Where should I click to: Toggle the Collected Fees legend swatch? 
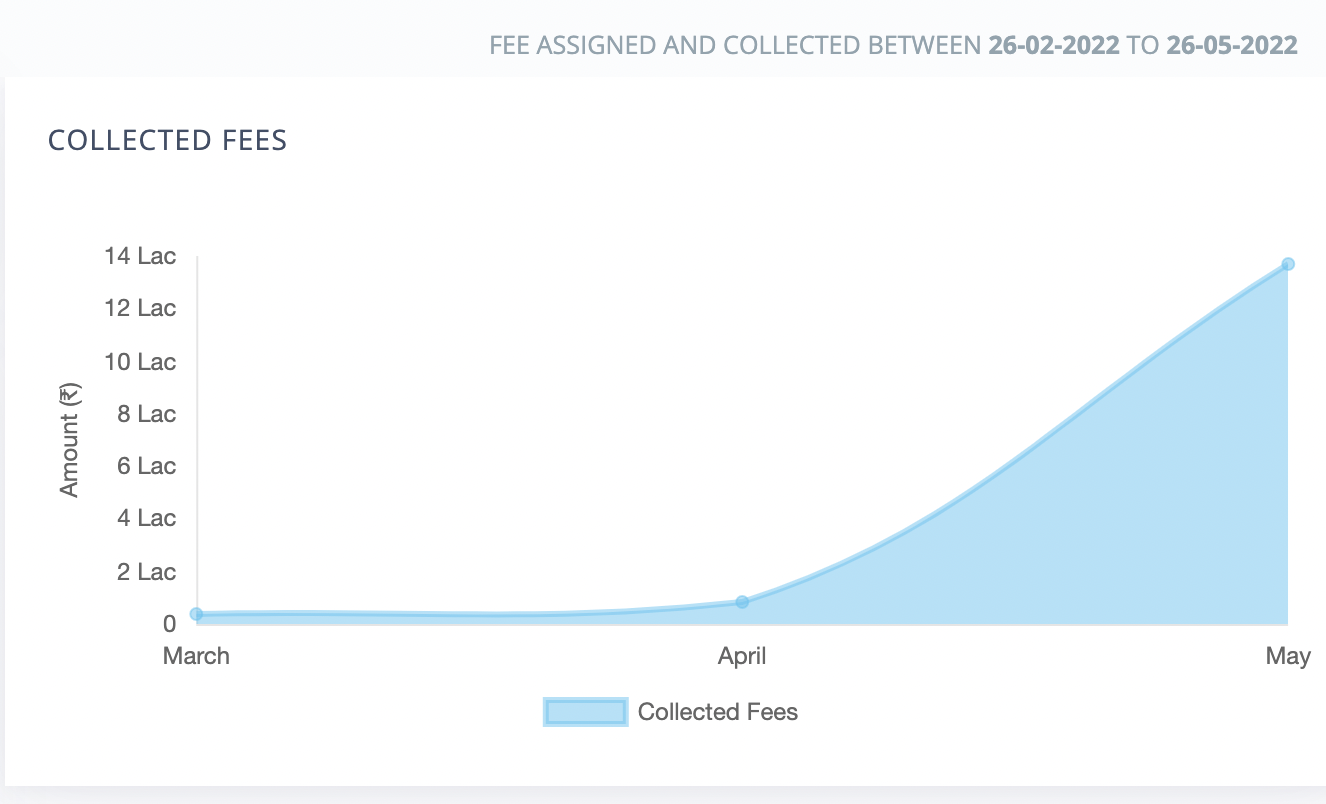coord(586,712)
